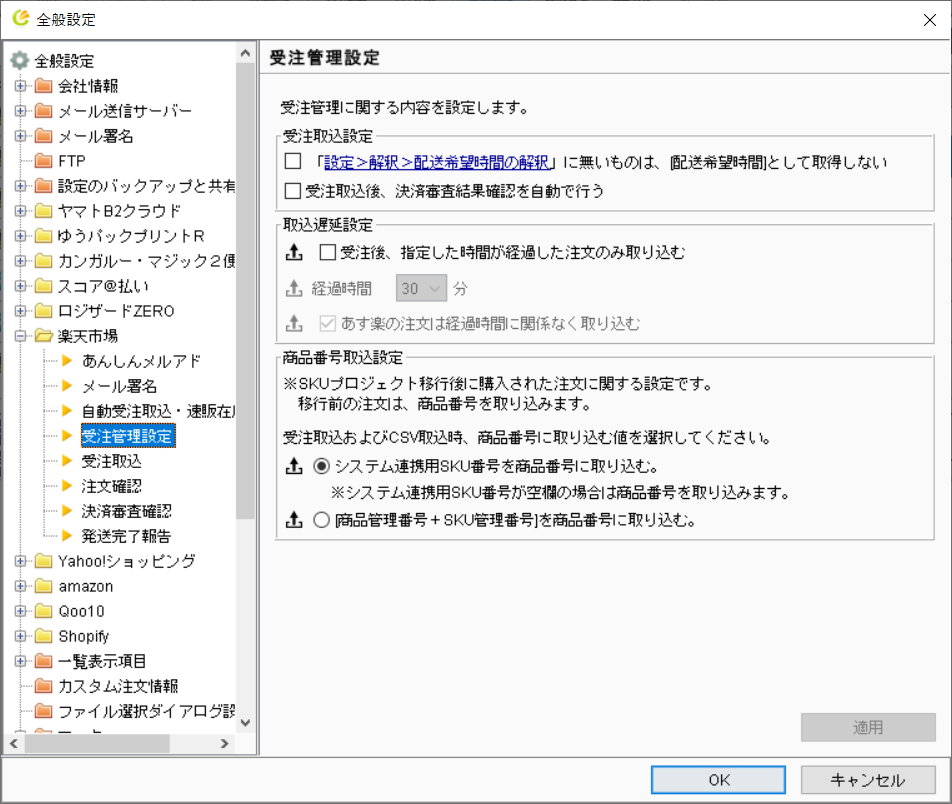Click upload icon beside 商品管理番号+SKU radio
The image size is (952, 804).
294,520
